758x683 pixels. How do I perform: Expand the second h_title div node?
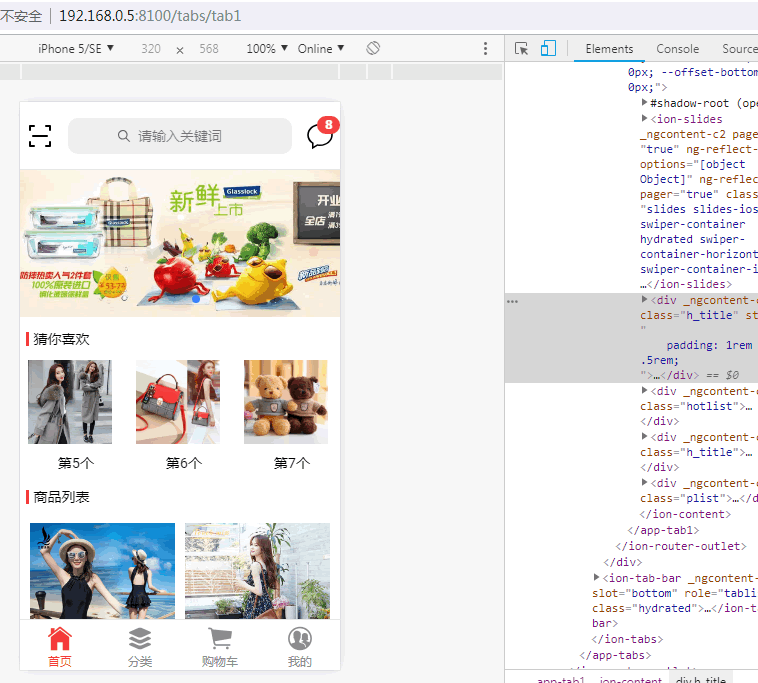[x=644, y=436]
